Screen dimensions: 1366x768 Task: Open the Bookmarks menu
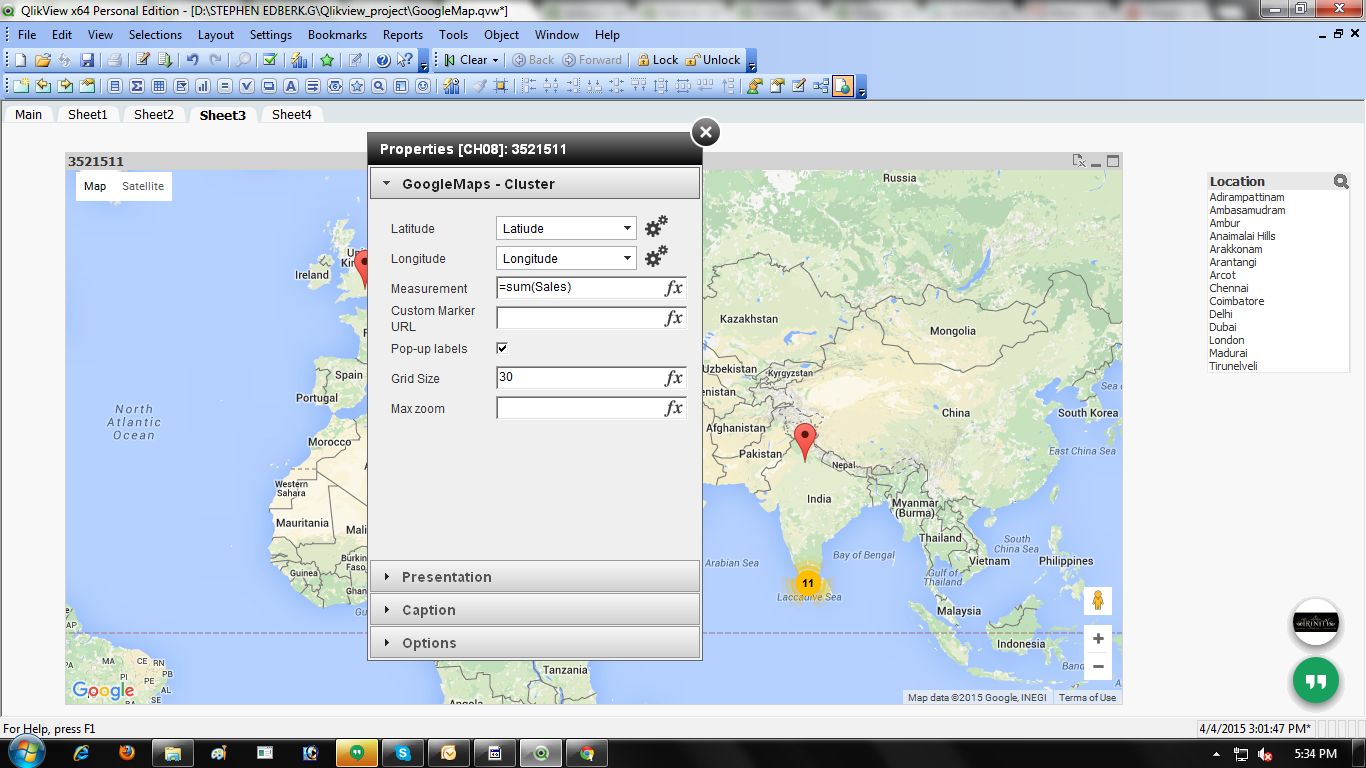tap(337, 34)
